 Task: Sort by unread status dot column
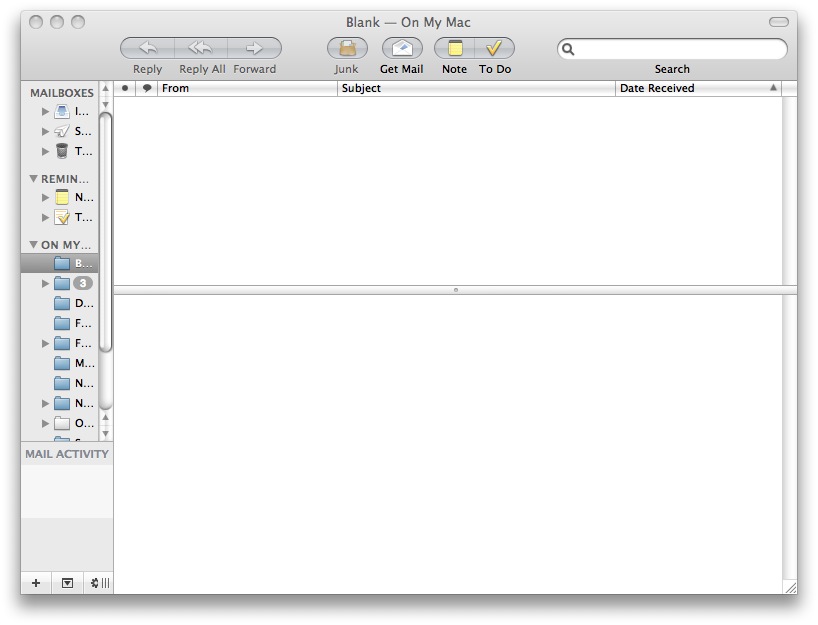[125, 88]
